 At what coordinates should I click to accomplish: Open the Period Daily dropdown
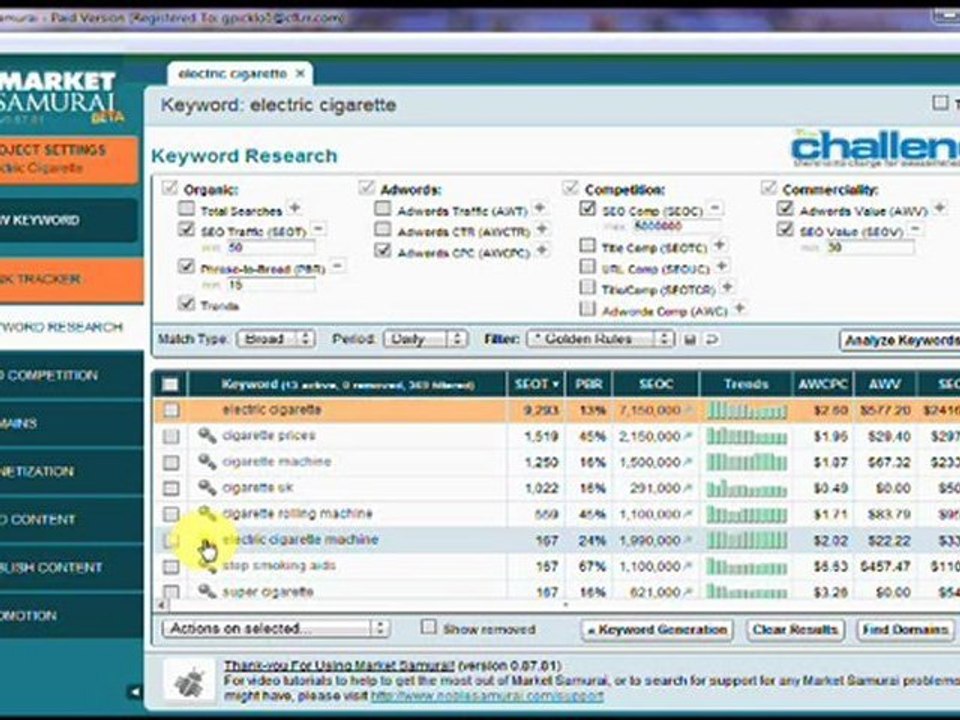tap(425, 339)
